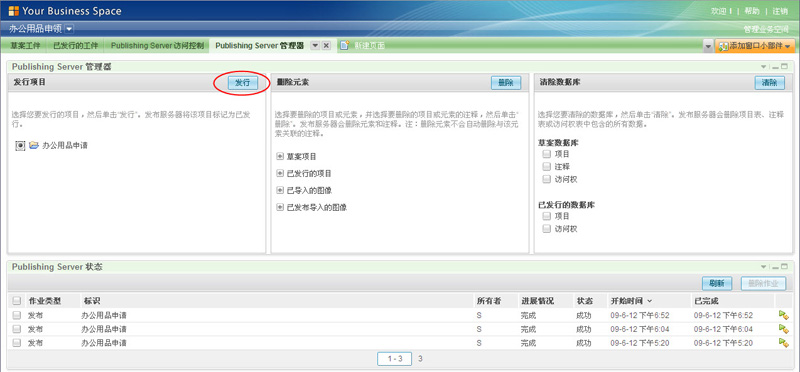
Task: Open the gray dropdown left of 添加窗口小部件
Action: (708, 46)
